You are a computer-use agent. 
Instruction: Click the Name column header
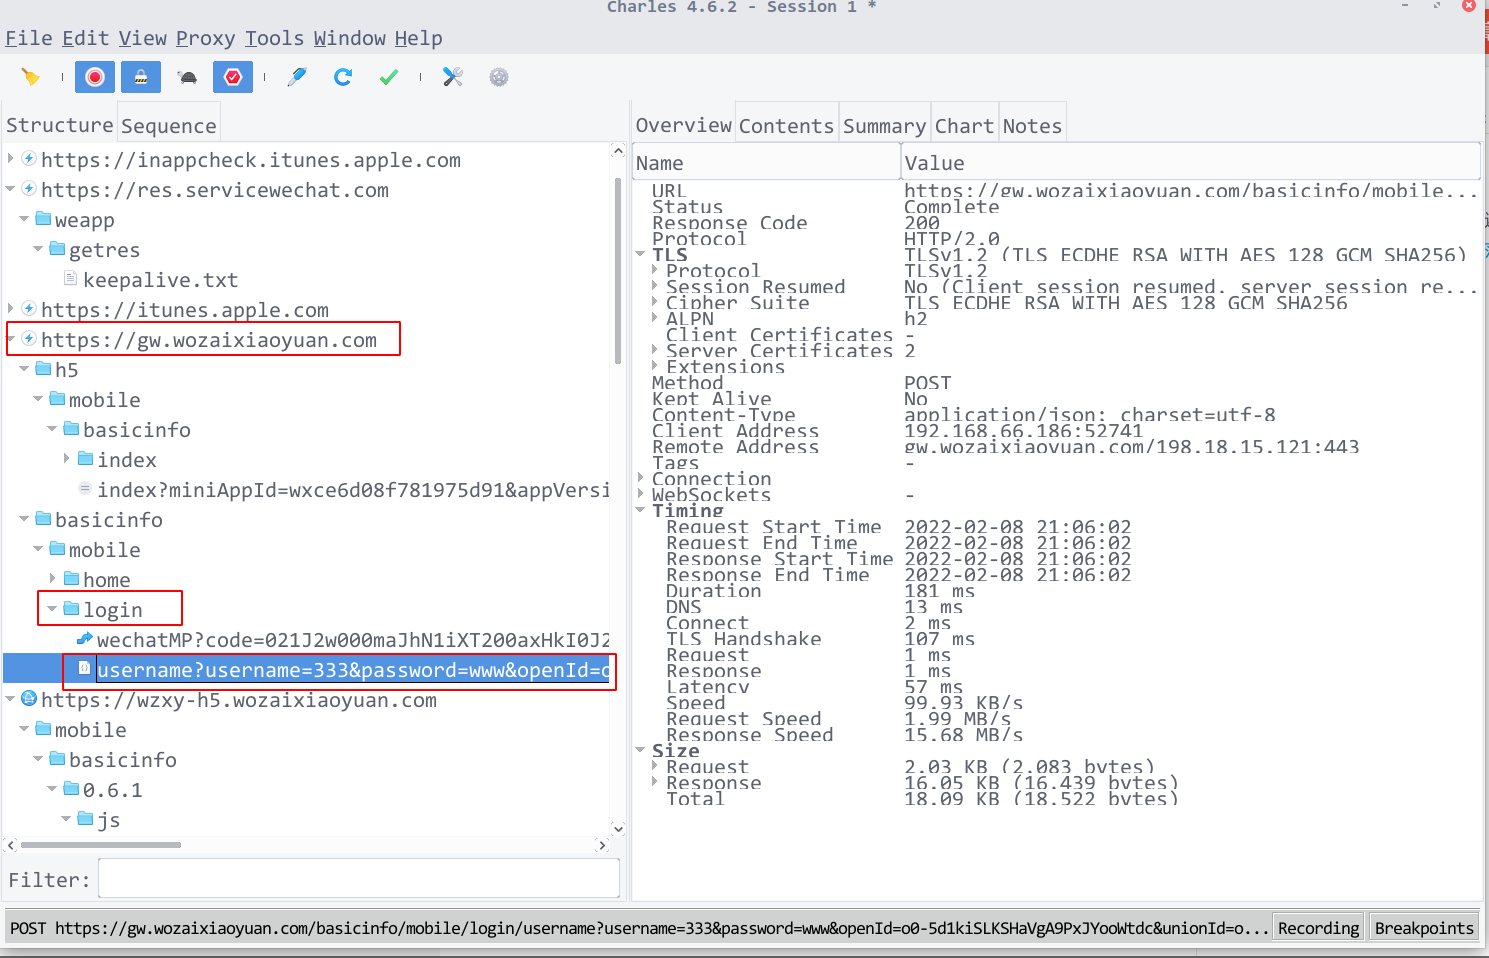point(766,162)
